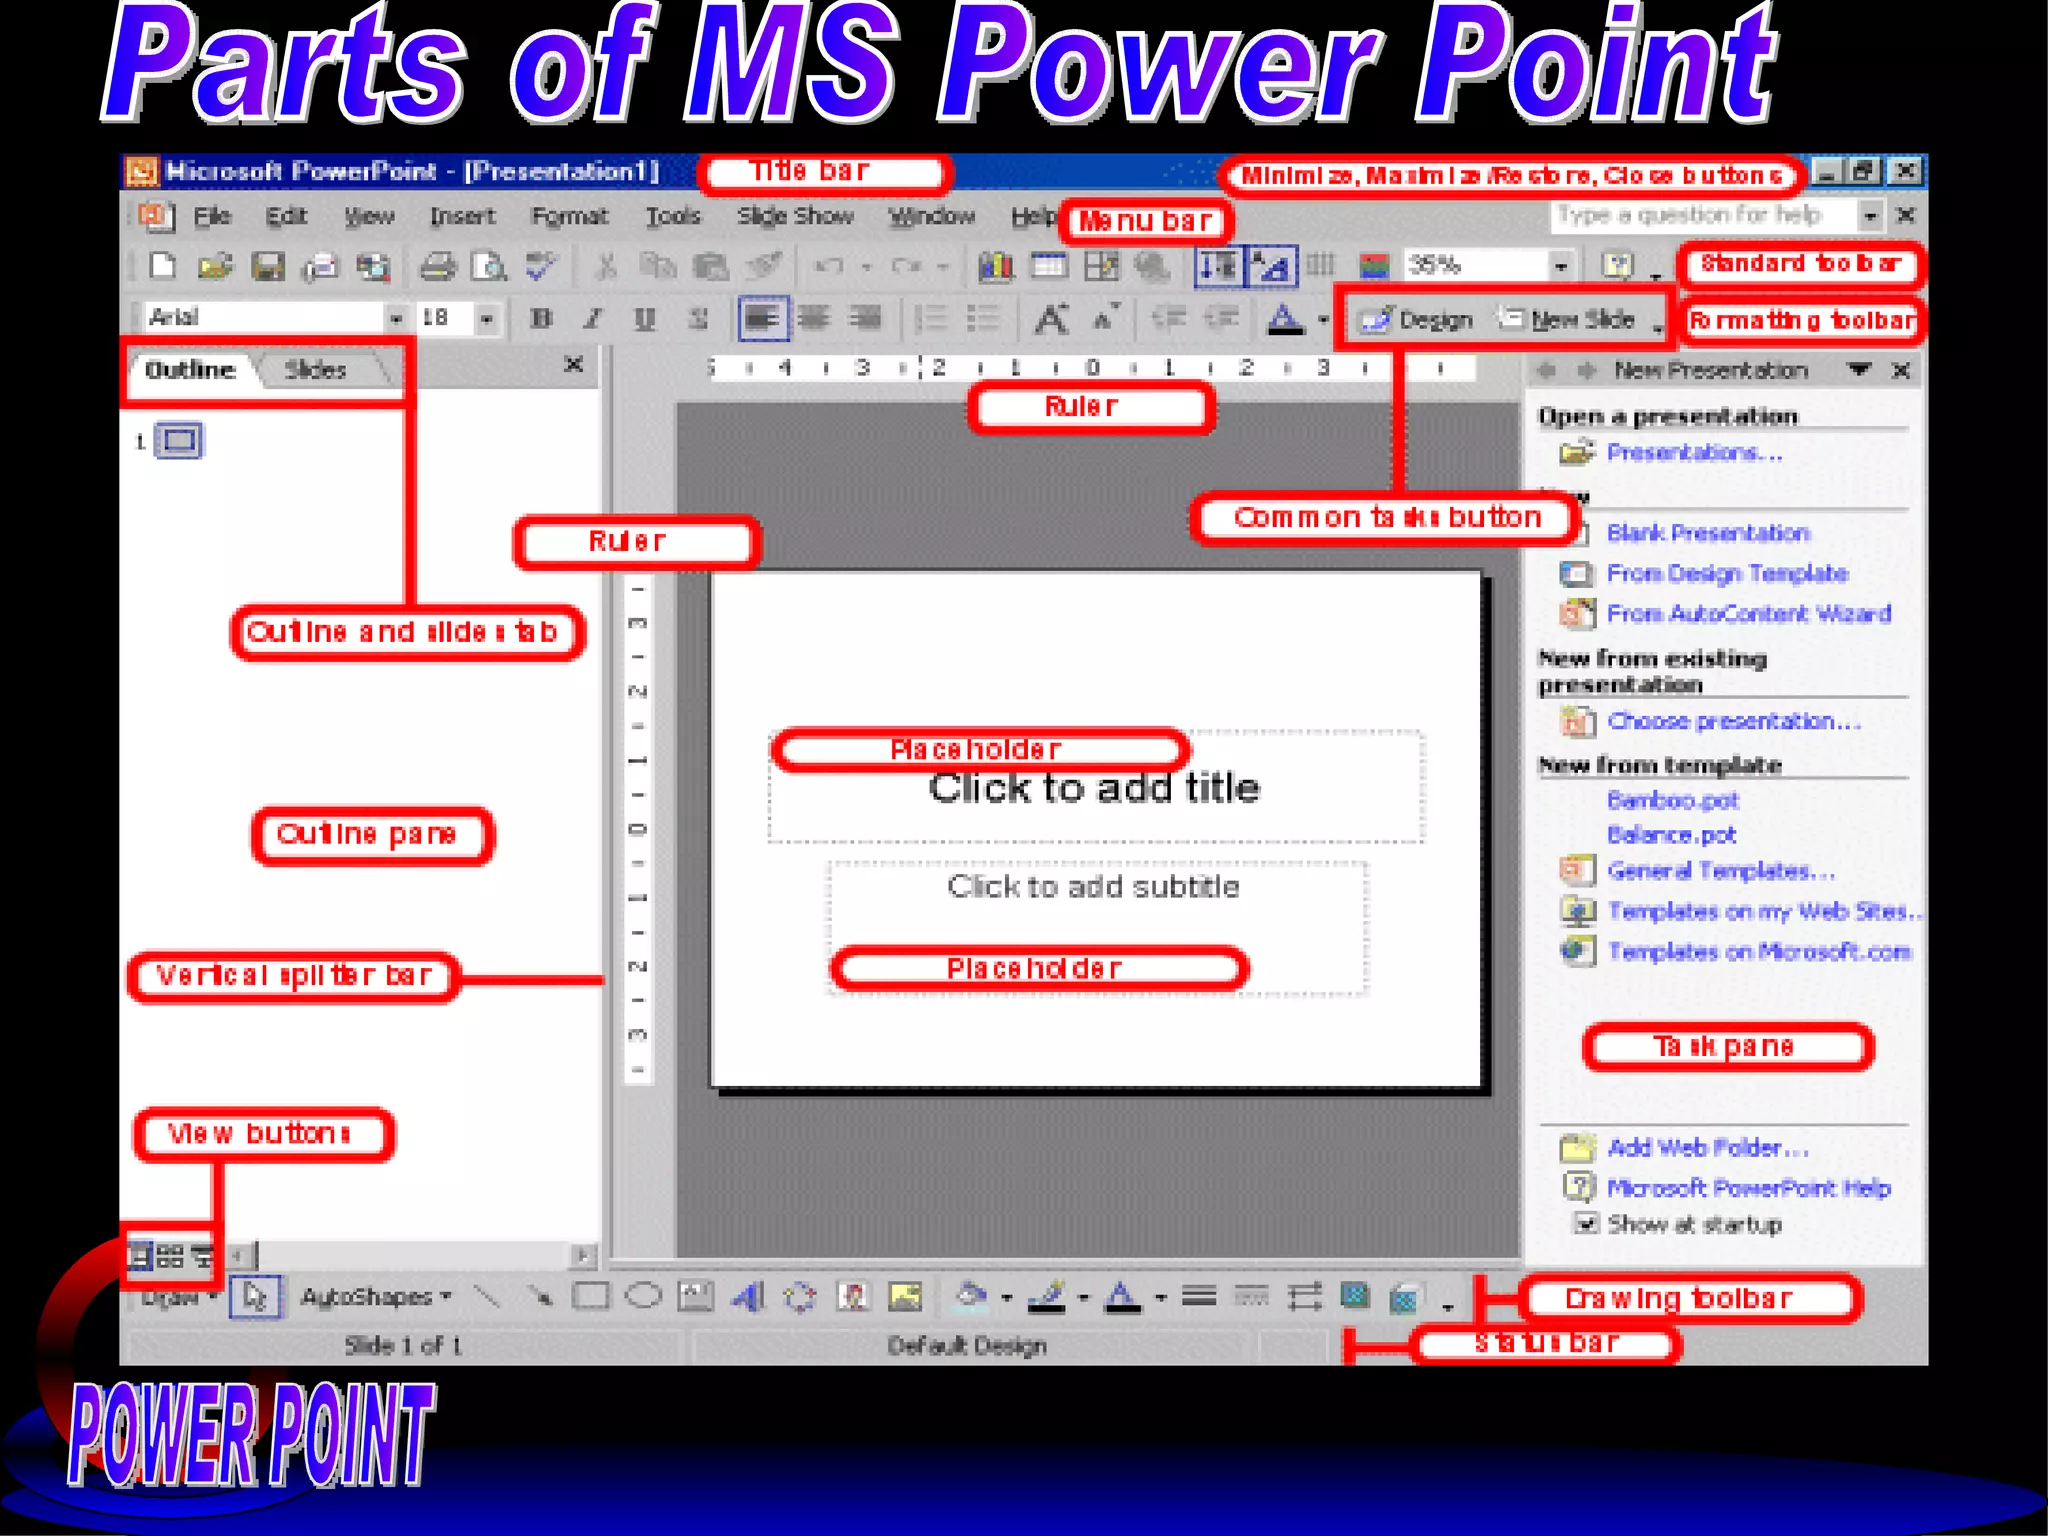Toggle Italic formatting
This screenshot has width=2048, height=1536.
pyautogui.click(x=593, y=319)
